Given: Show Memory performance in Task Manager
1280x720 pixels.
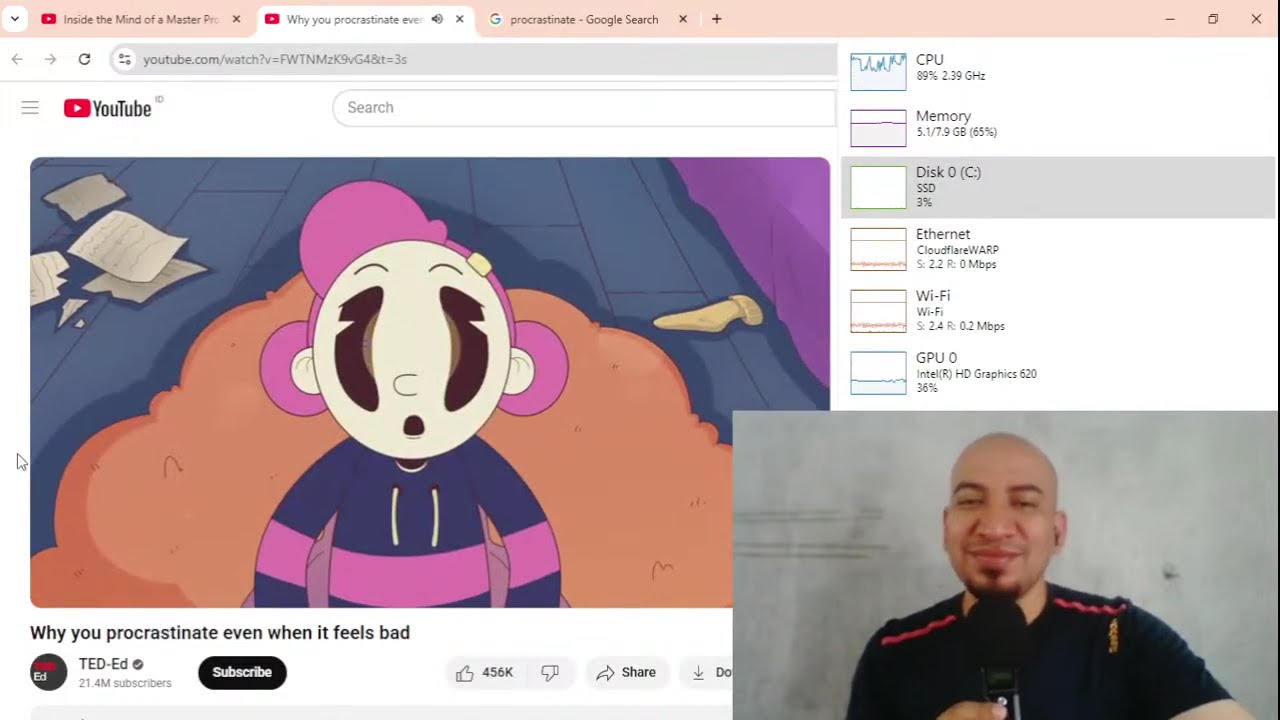Looking at the screenshot, I should [x=1058, y=128].
